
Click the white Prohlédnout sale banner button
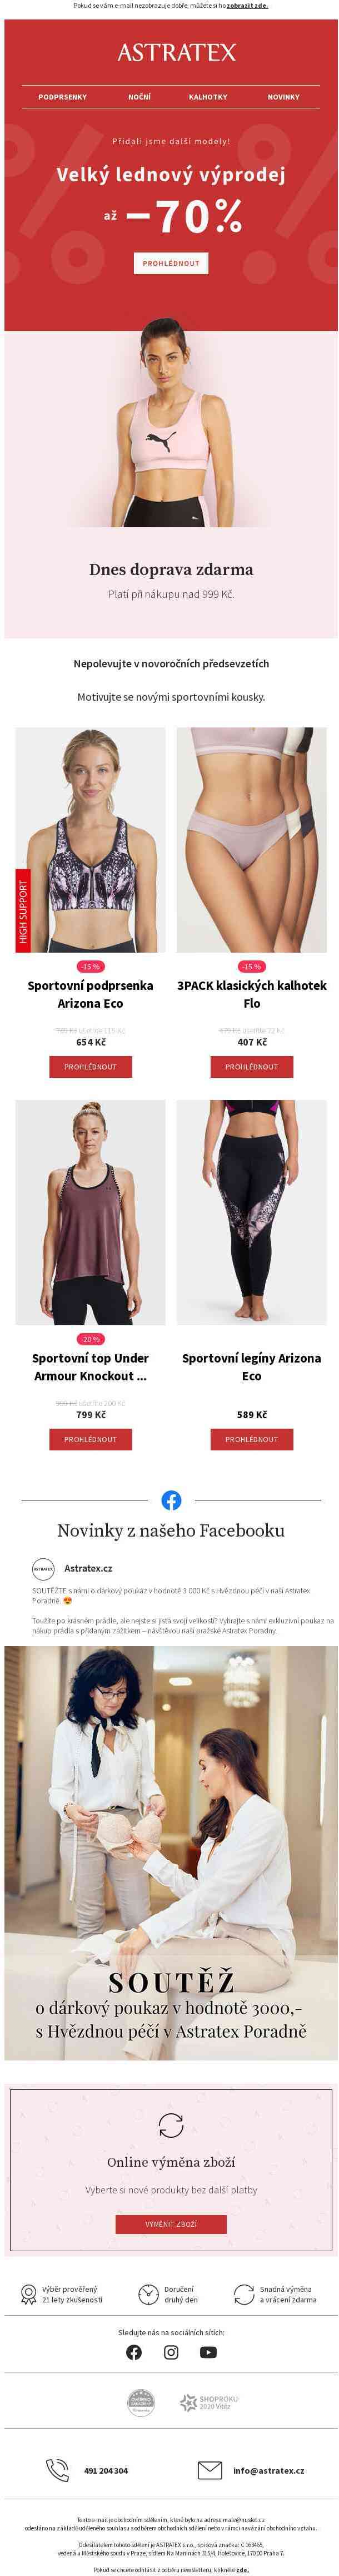[x=171, y=263]
